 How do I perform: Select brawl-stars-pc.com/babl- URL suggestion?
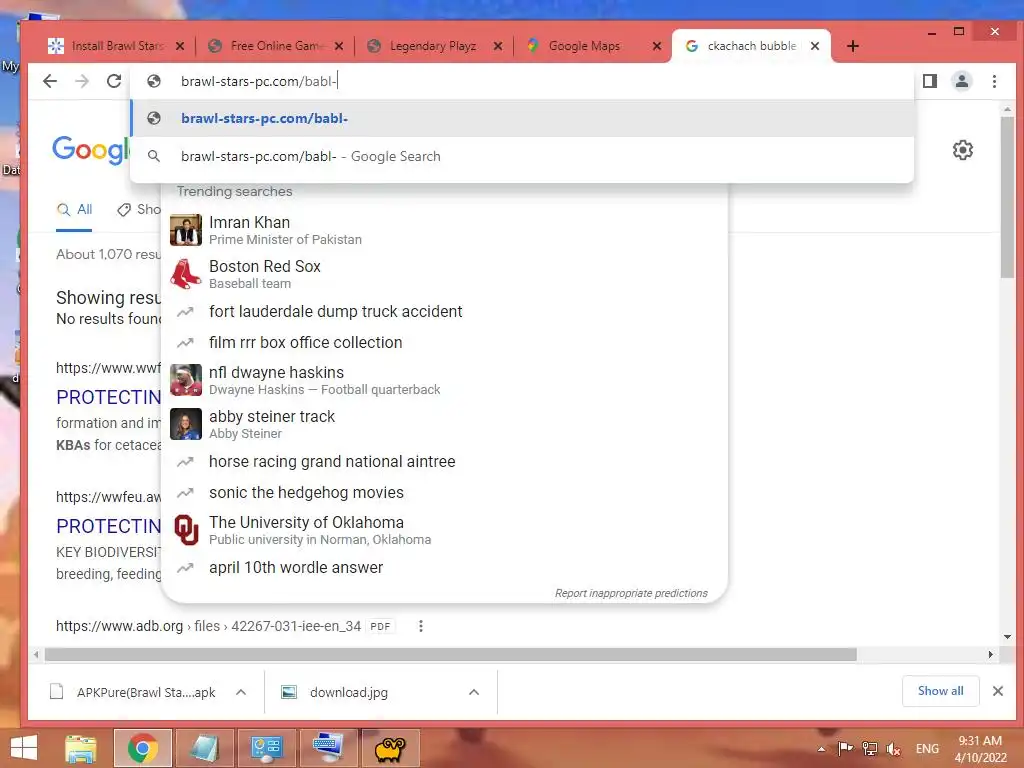522,118
